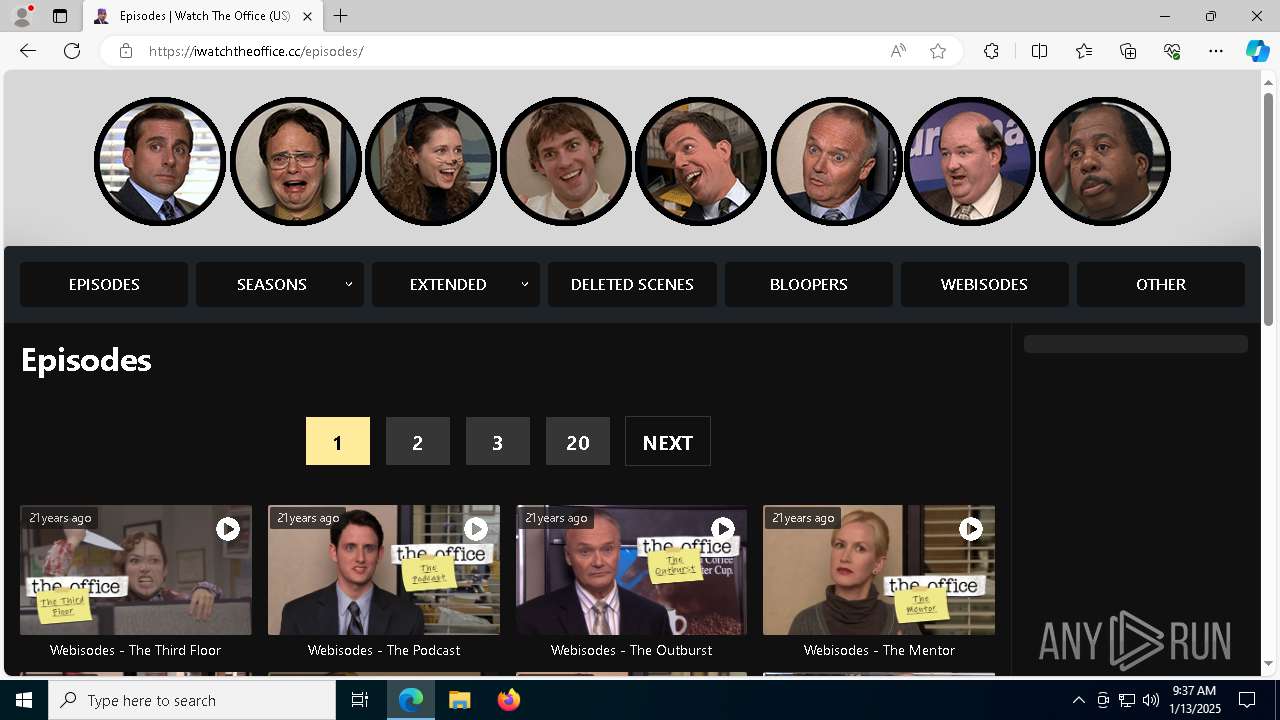Click Stanley Hudson character portrait

point(1105,161)
